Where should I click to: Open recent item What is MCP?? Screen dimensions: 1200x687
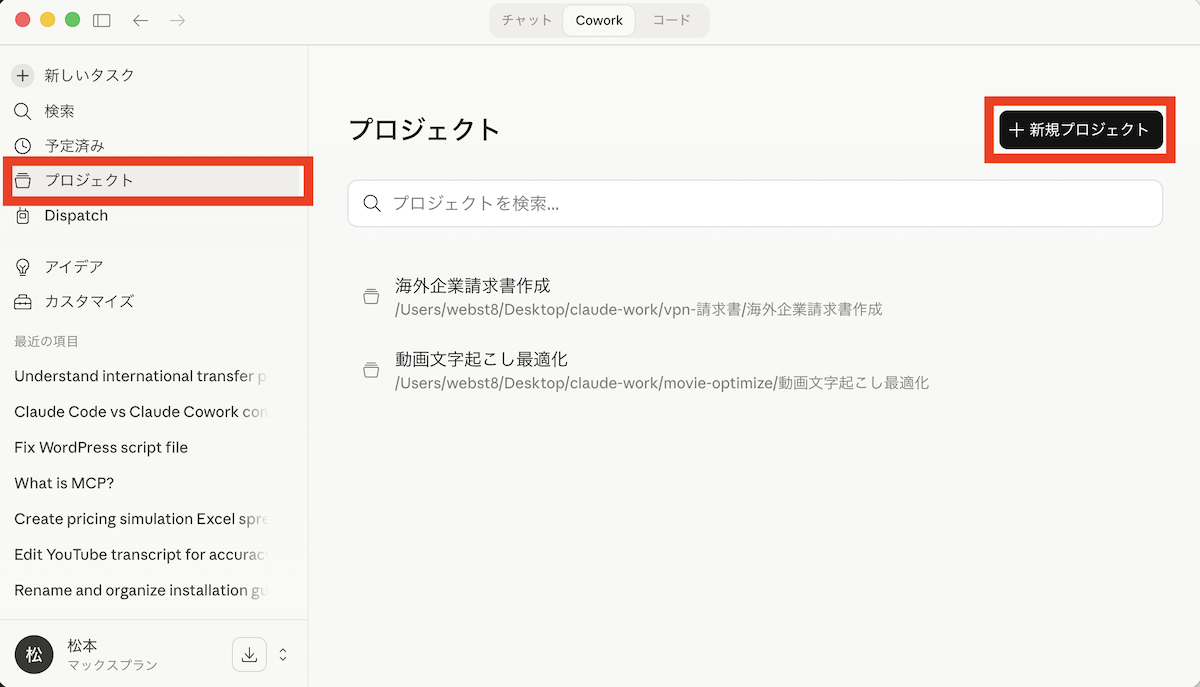[64, 483]
